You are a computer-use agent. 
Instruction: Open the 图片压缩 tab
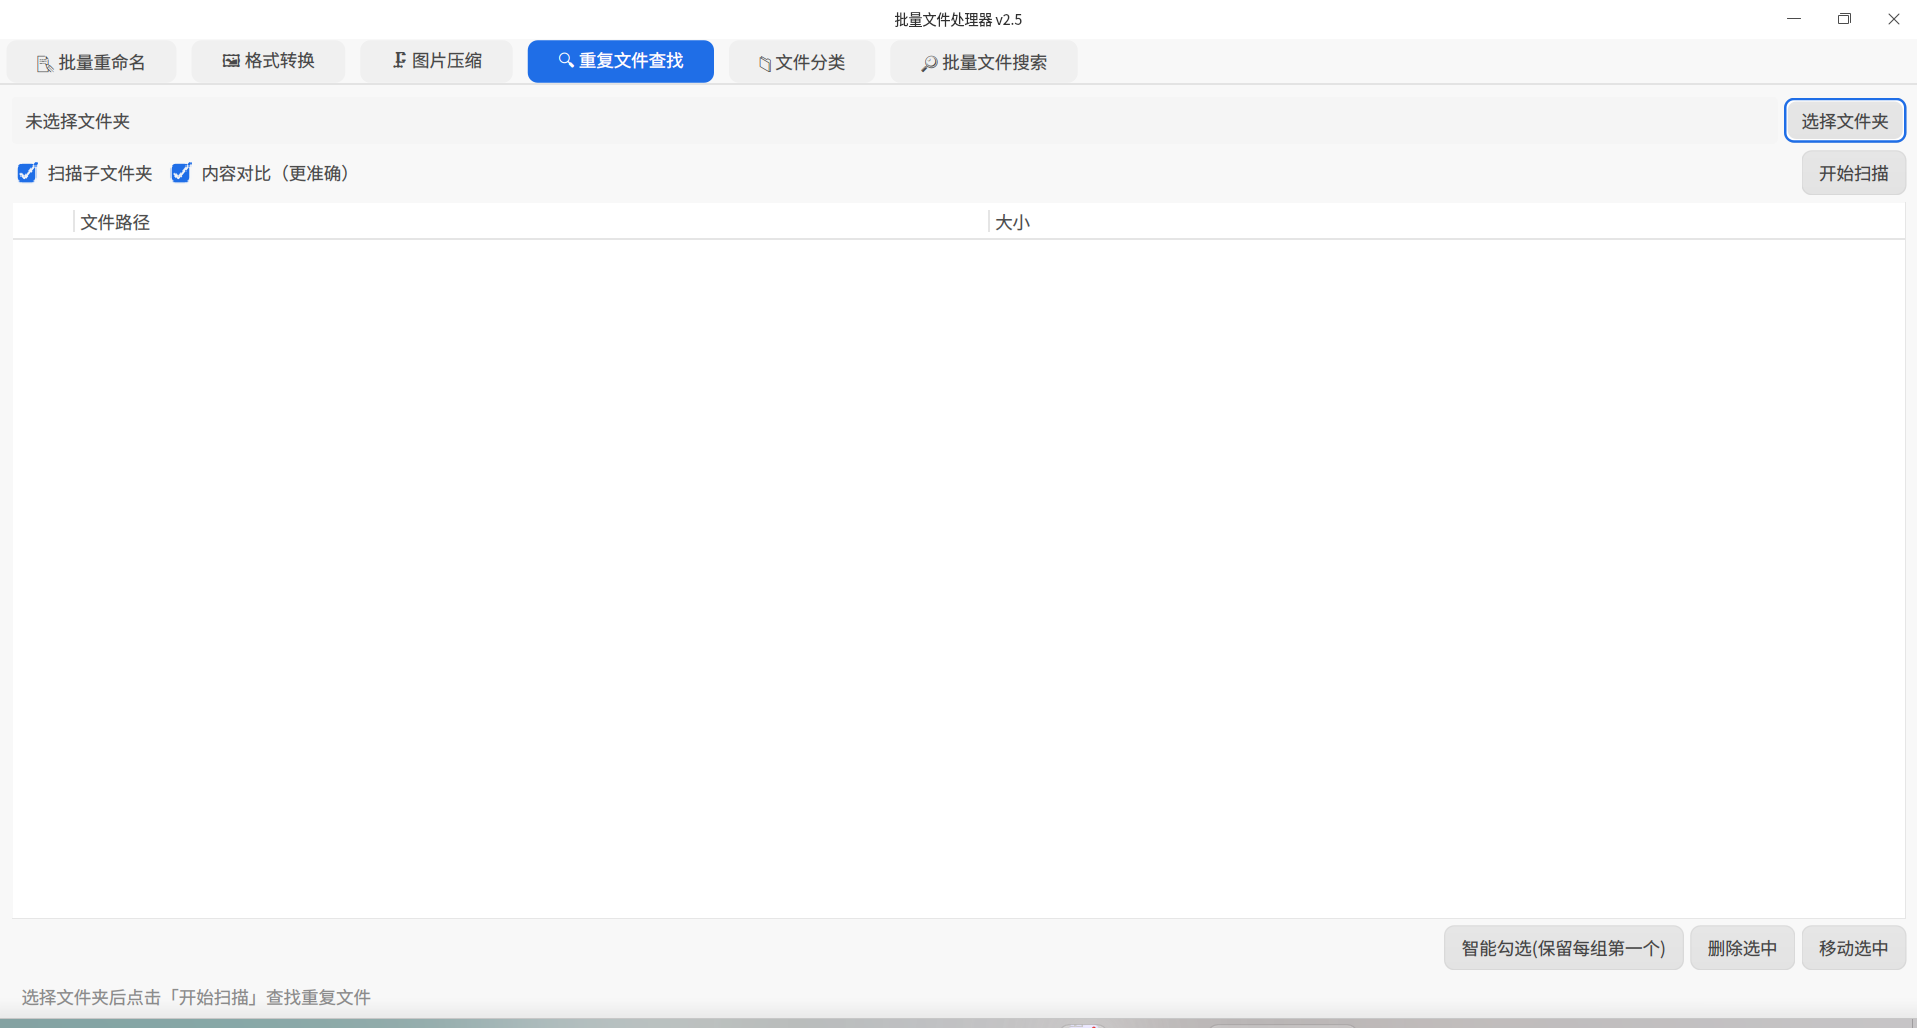pyautogui.click(x=437, y=61)
